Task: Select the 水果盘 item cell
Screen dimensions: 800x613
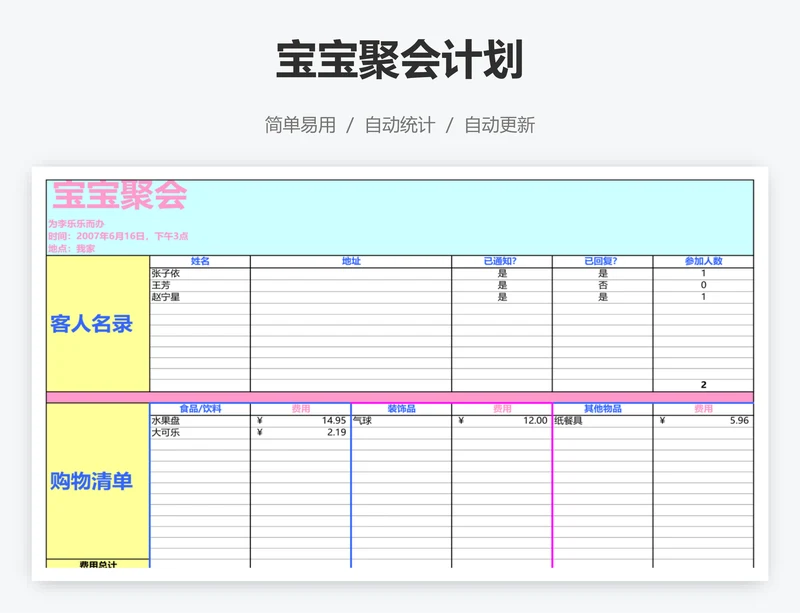Action: [x=200, y=421]
